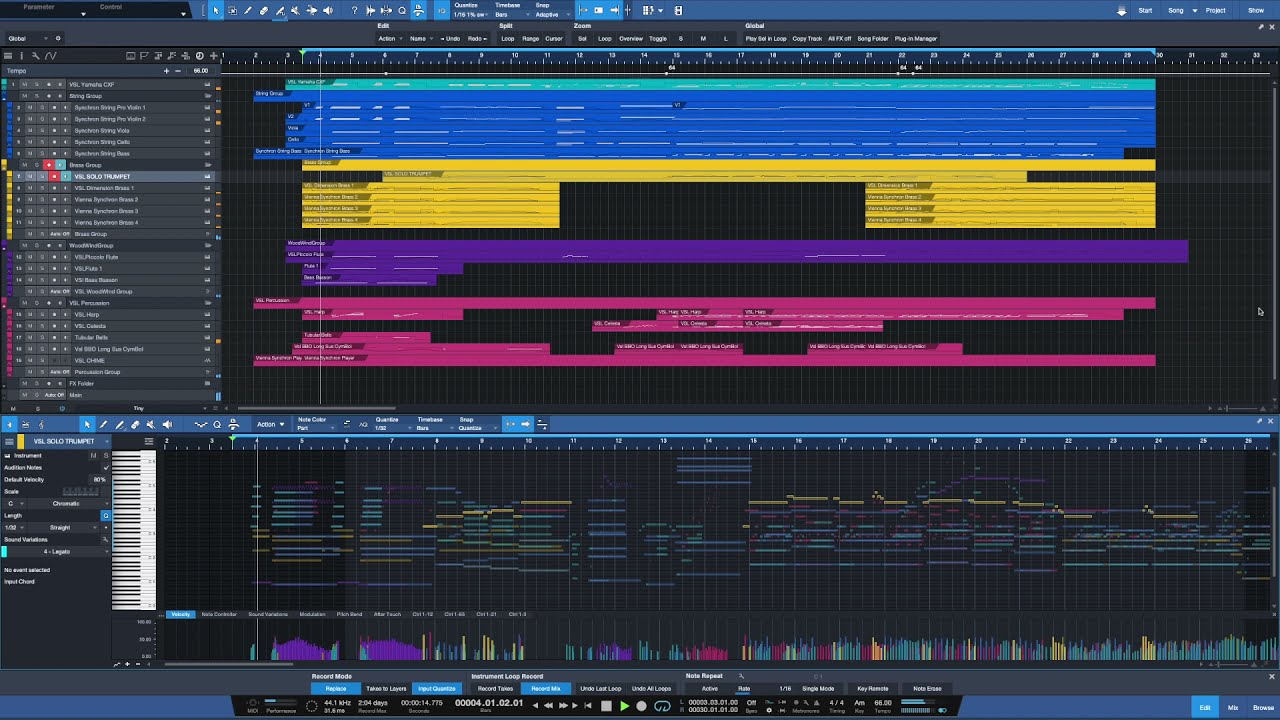Screen dimensions: 1280x720
Task: Open the 4 - Legato sound variation dropdown
Action: click(60, 551)
